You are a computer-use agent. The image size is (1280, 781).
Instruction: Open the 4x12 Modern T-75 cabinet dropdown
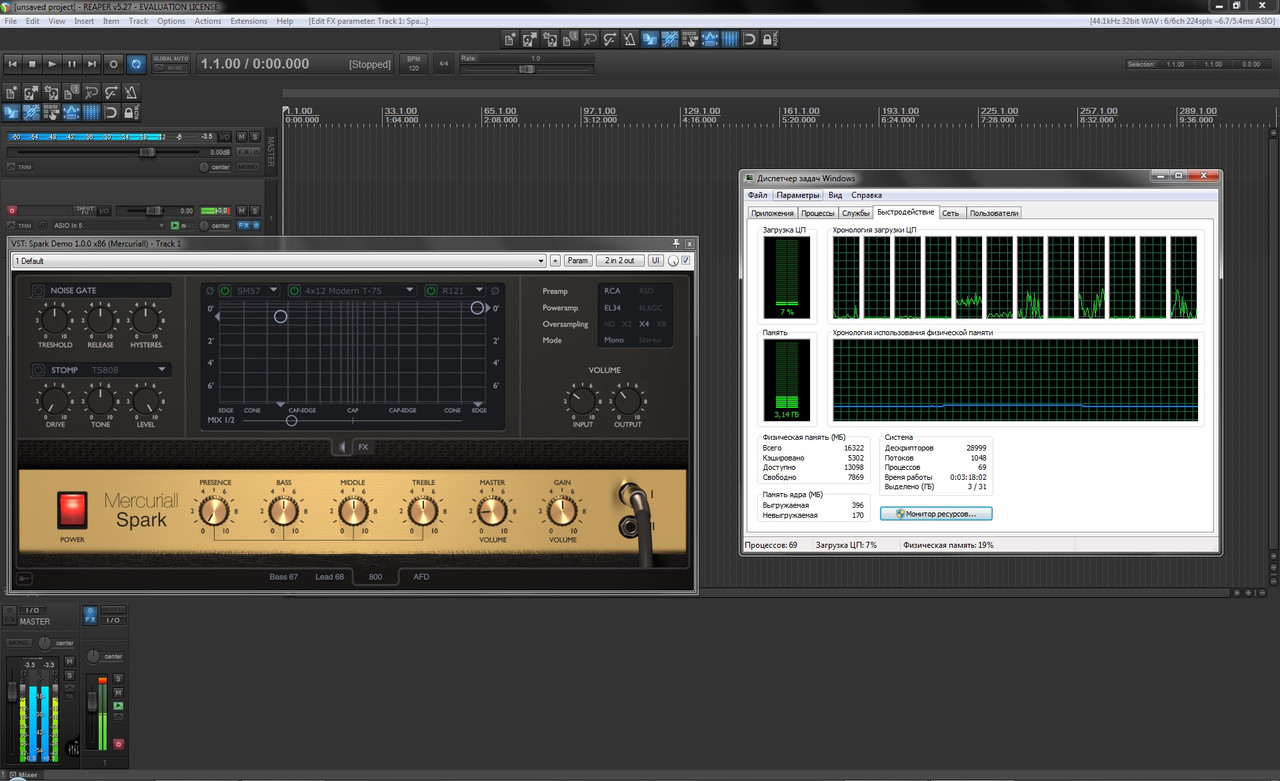pyautogui.click(x=410, y=291)
